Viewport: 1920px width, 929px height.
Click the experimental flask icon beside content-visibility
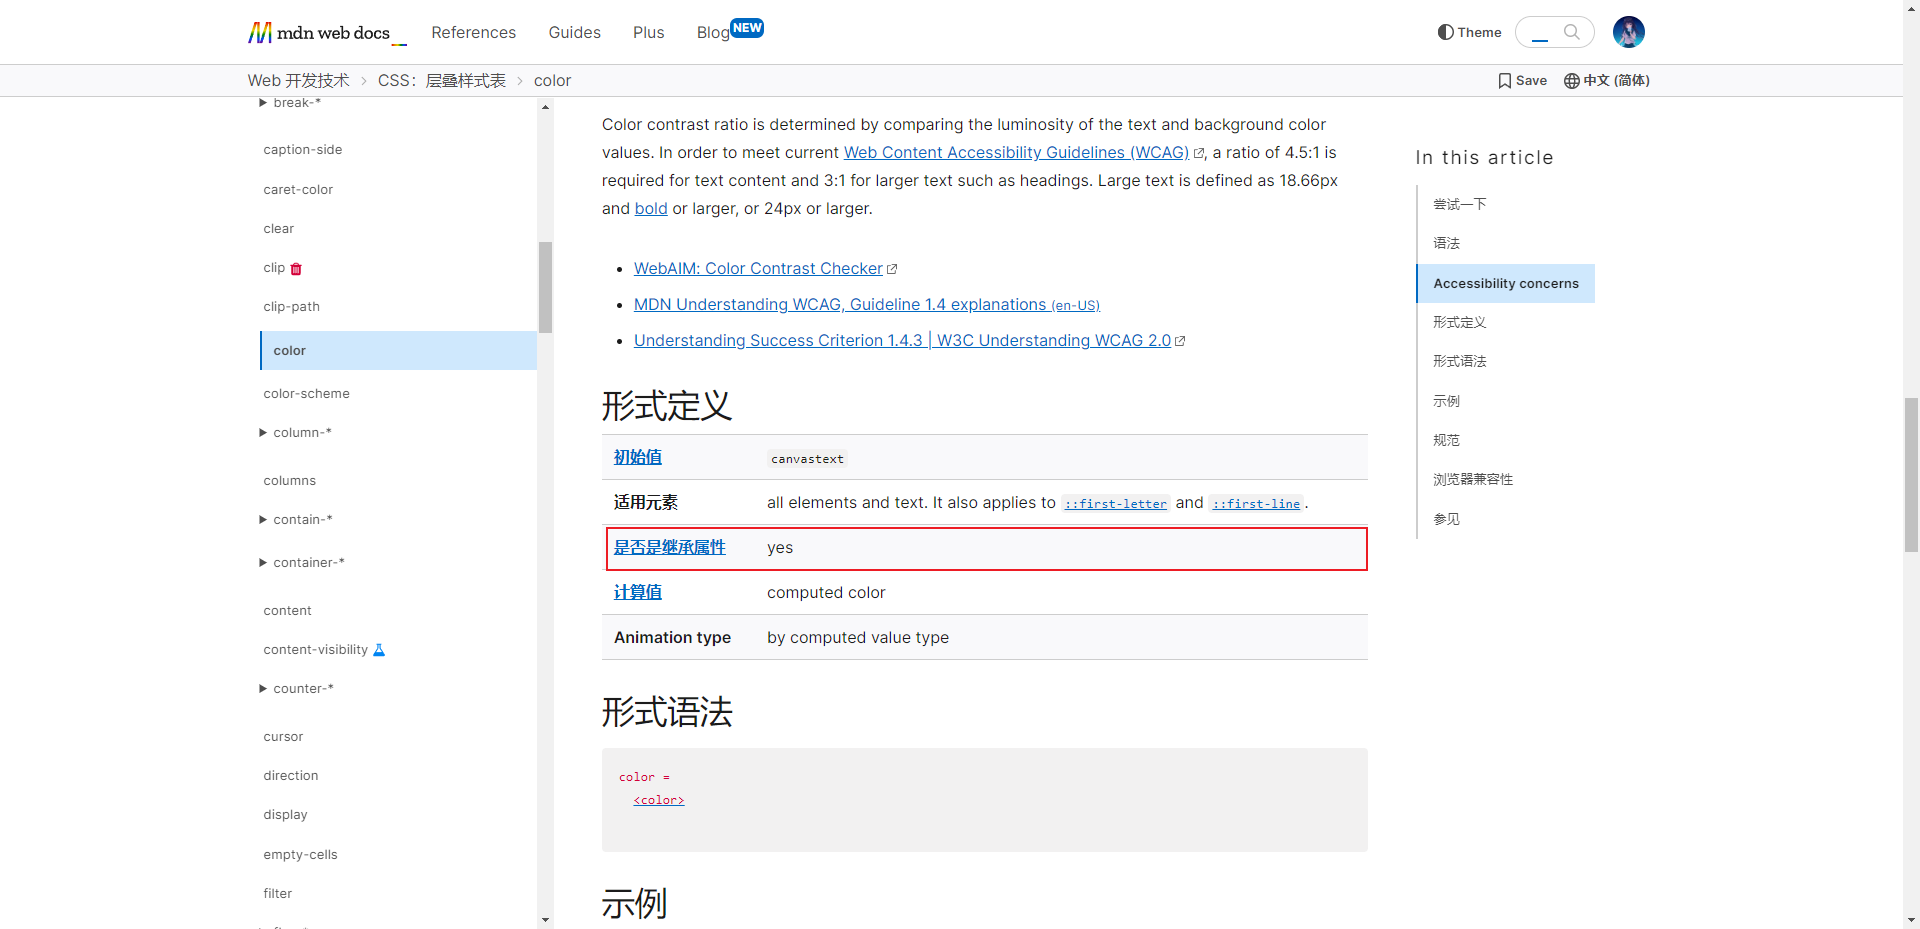tap(379, 650)
